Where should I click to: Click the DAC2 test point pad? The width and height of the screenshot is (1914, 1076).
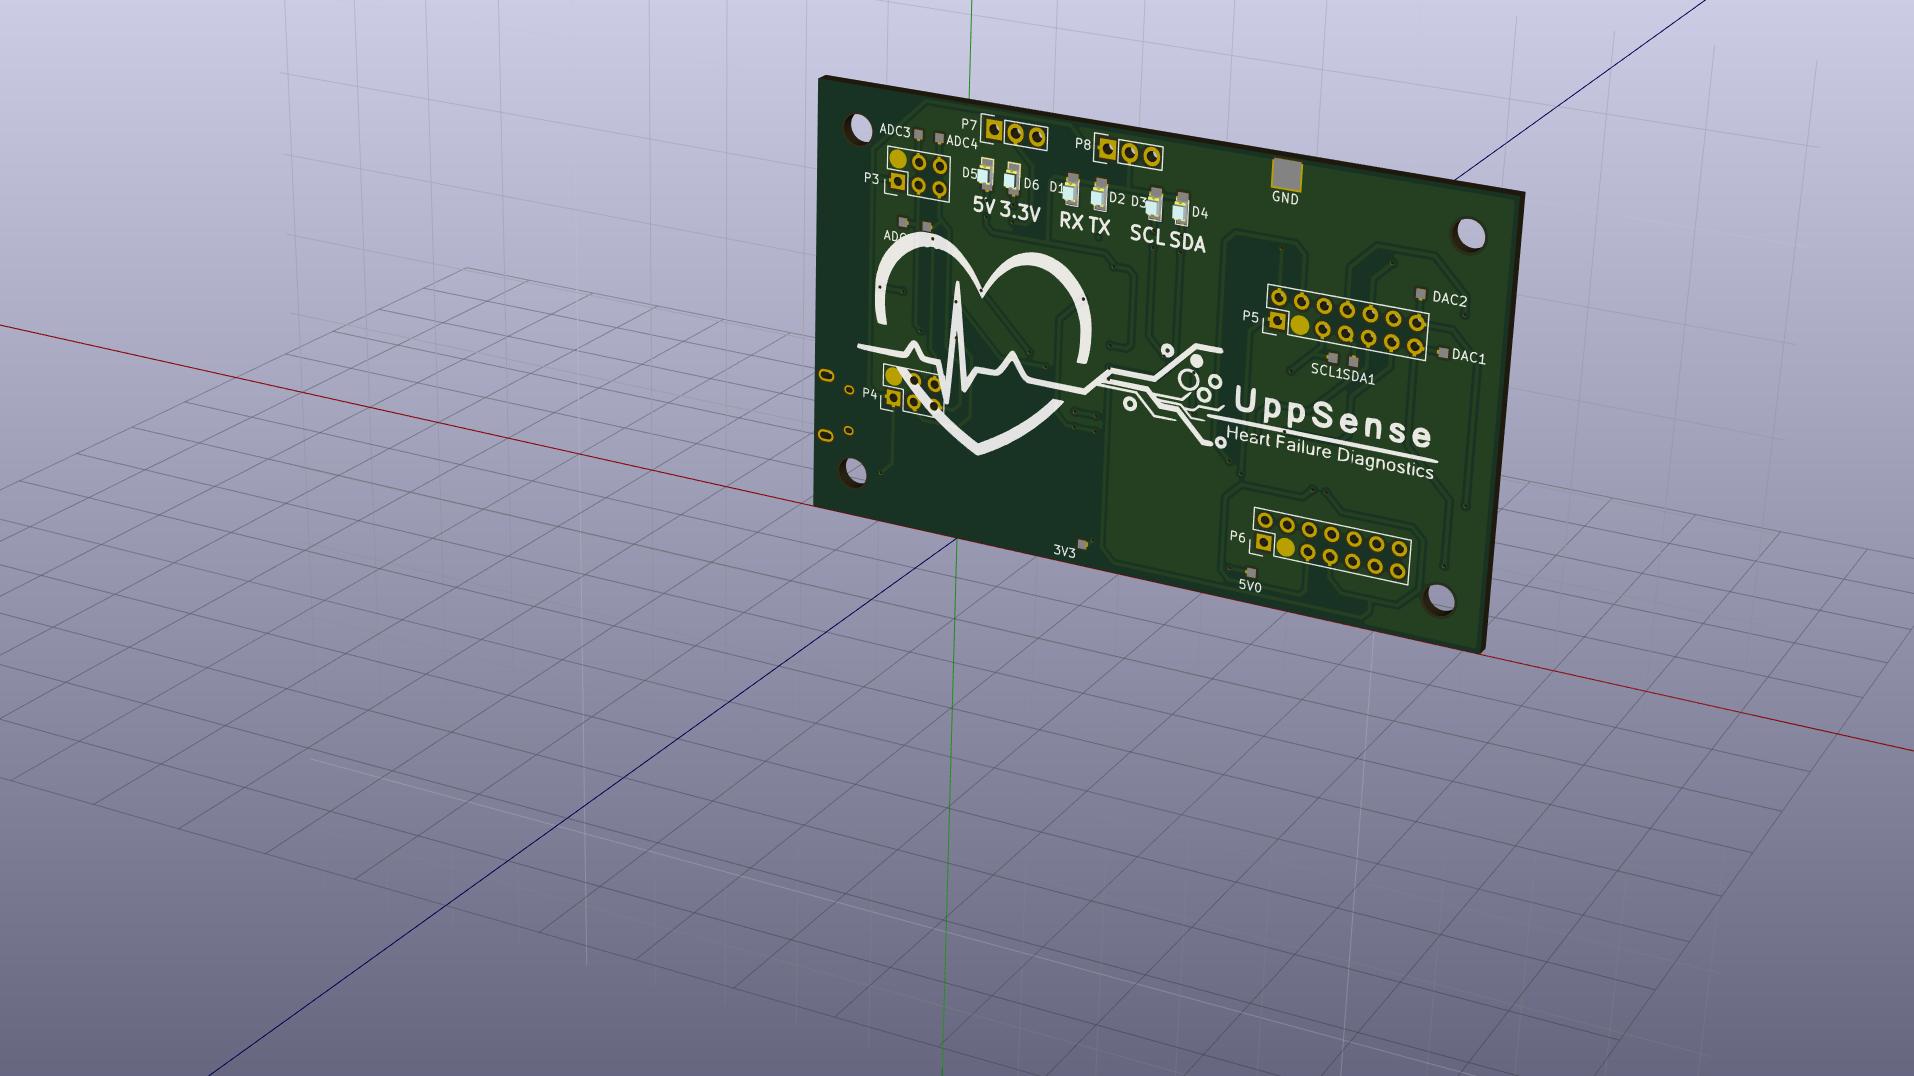[x=1420, y=294]
